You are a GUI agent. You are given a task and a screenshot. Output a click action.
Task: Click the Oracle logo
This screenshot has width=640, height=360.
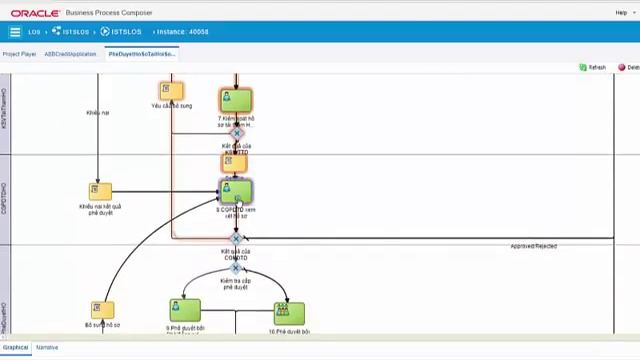pos(36,13)
